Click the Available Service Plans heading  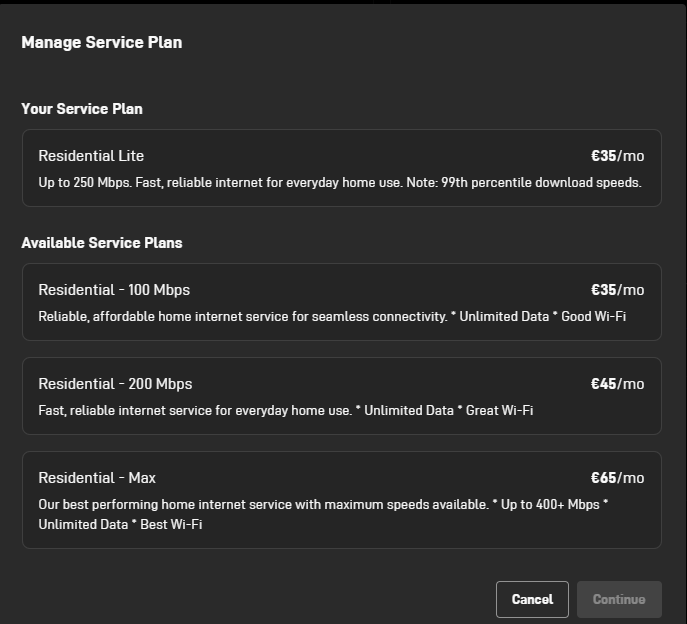(x=102, y=243)
